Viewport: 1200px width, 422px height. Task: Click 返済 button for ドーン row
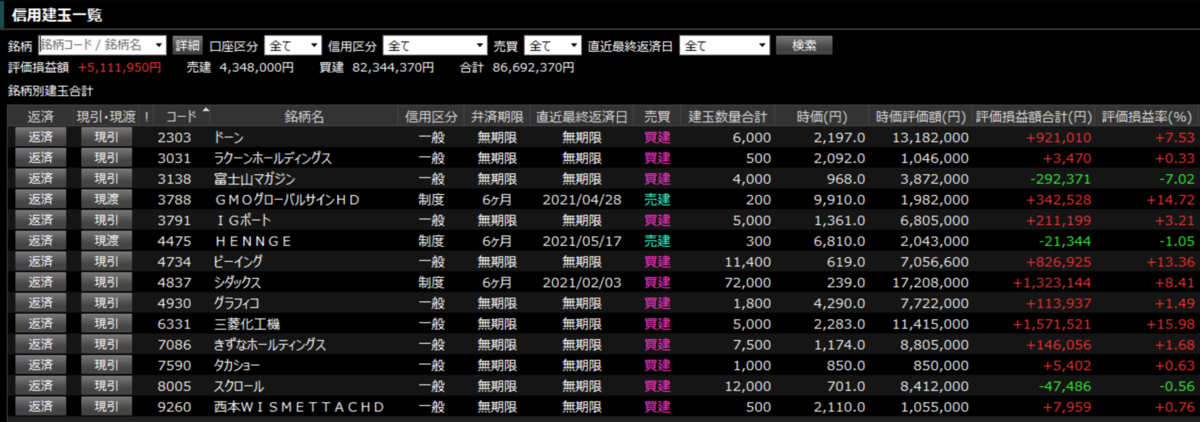[41, 137]
